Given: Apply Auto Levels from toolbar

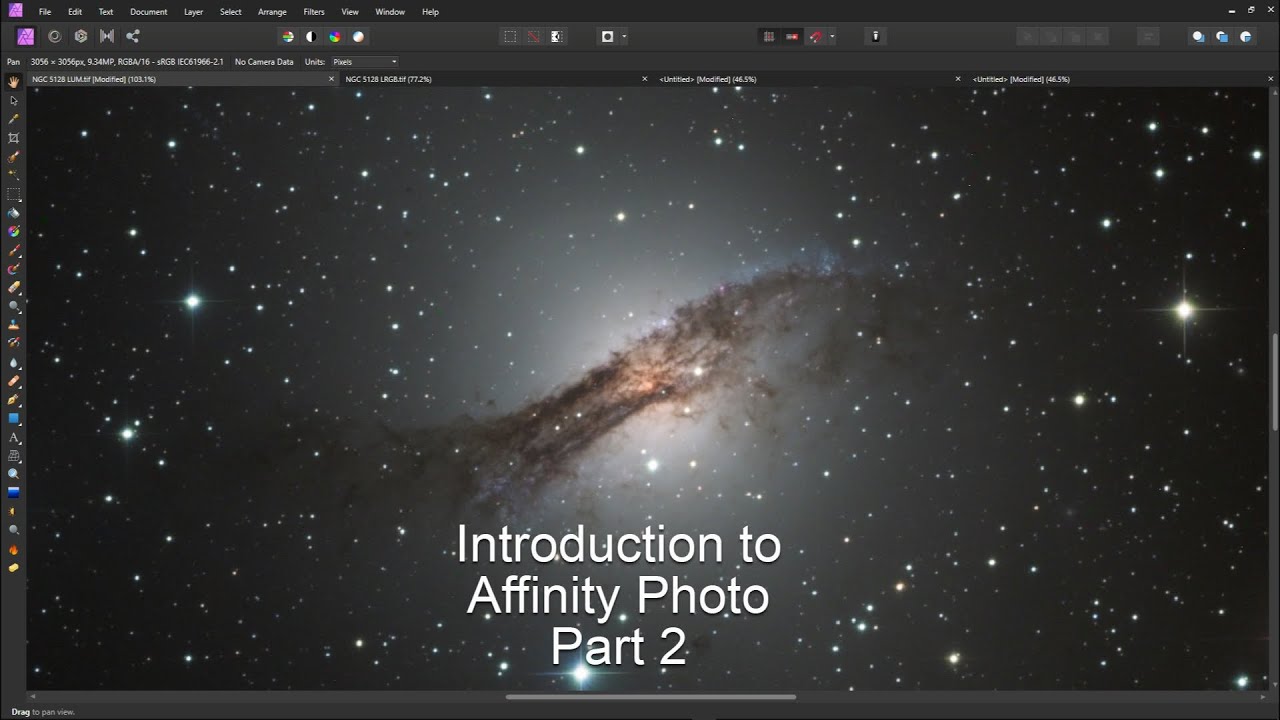Looking at the screenshot, I should pos(288,36).
